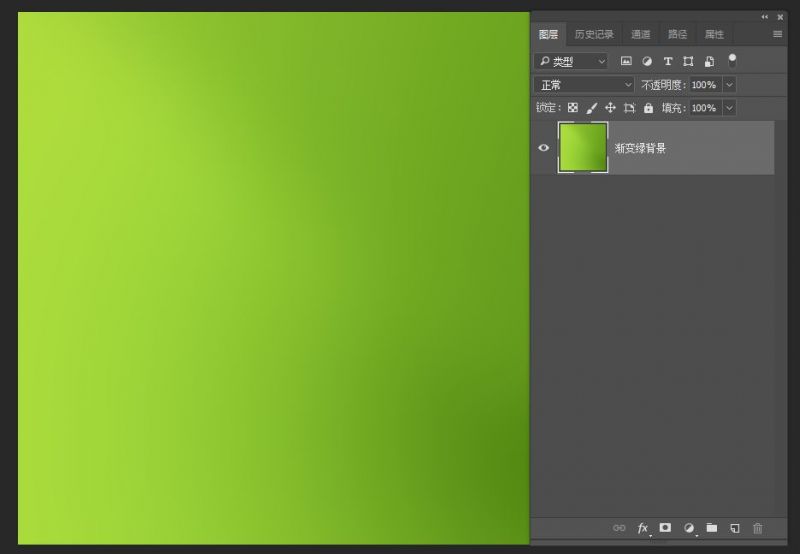Viewport: 800px width, 554px height.
Task: Create a new layer
Action: pyautogui.click(x=734, y=527)
